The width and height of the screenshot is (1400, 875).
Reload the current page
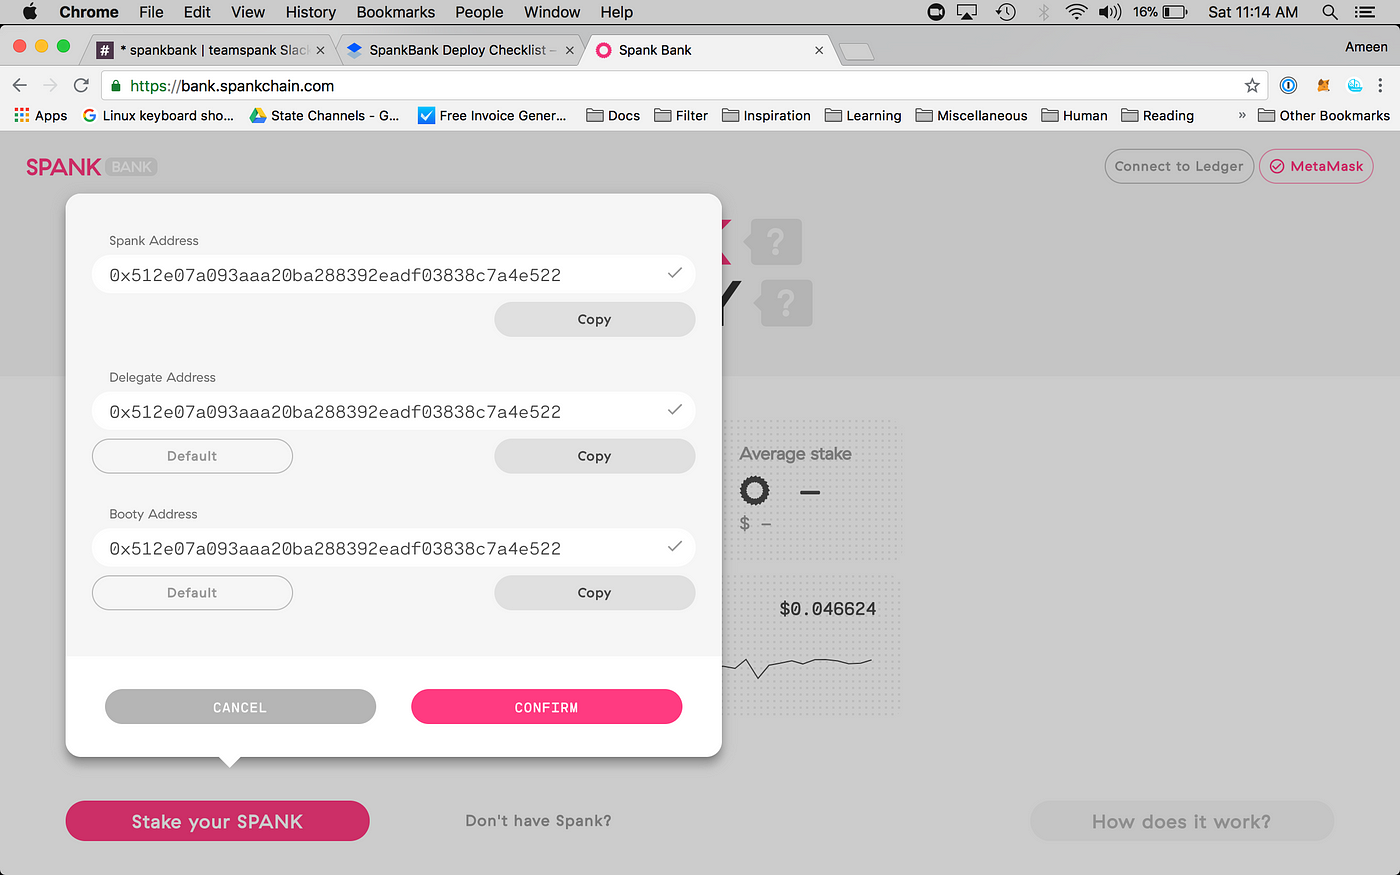[81, 85]
